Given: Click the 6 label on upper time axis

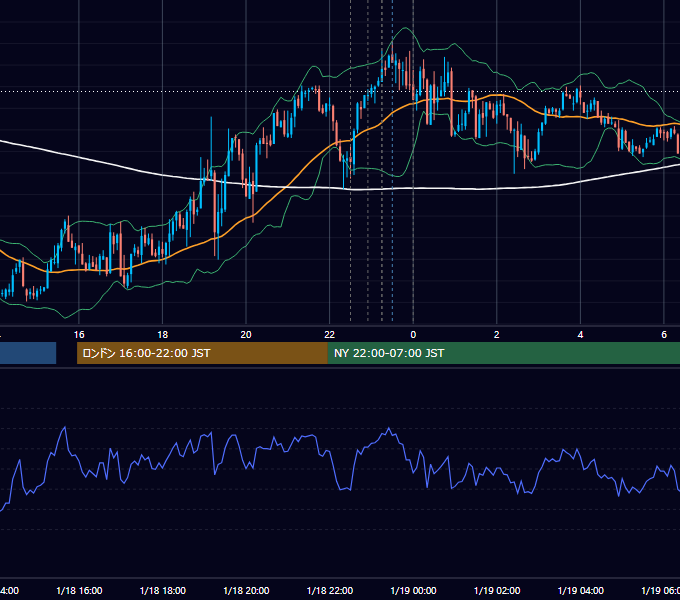Looking at the screenshot, I should [664, 335].
